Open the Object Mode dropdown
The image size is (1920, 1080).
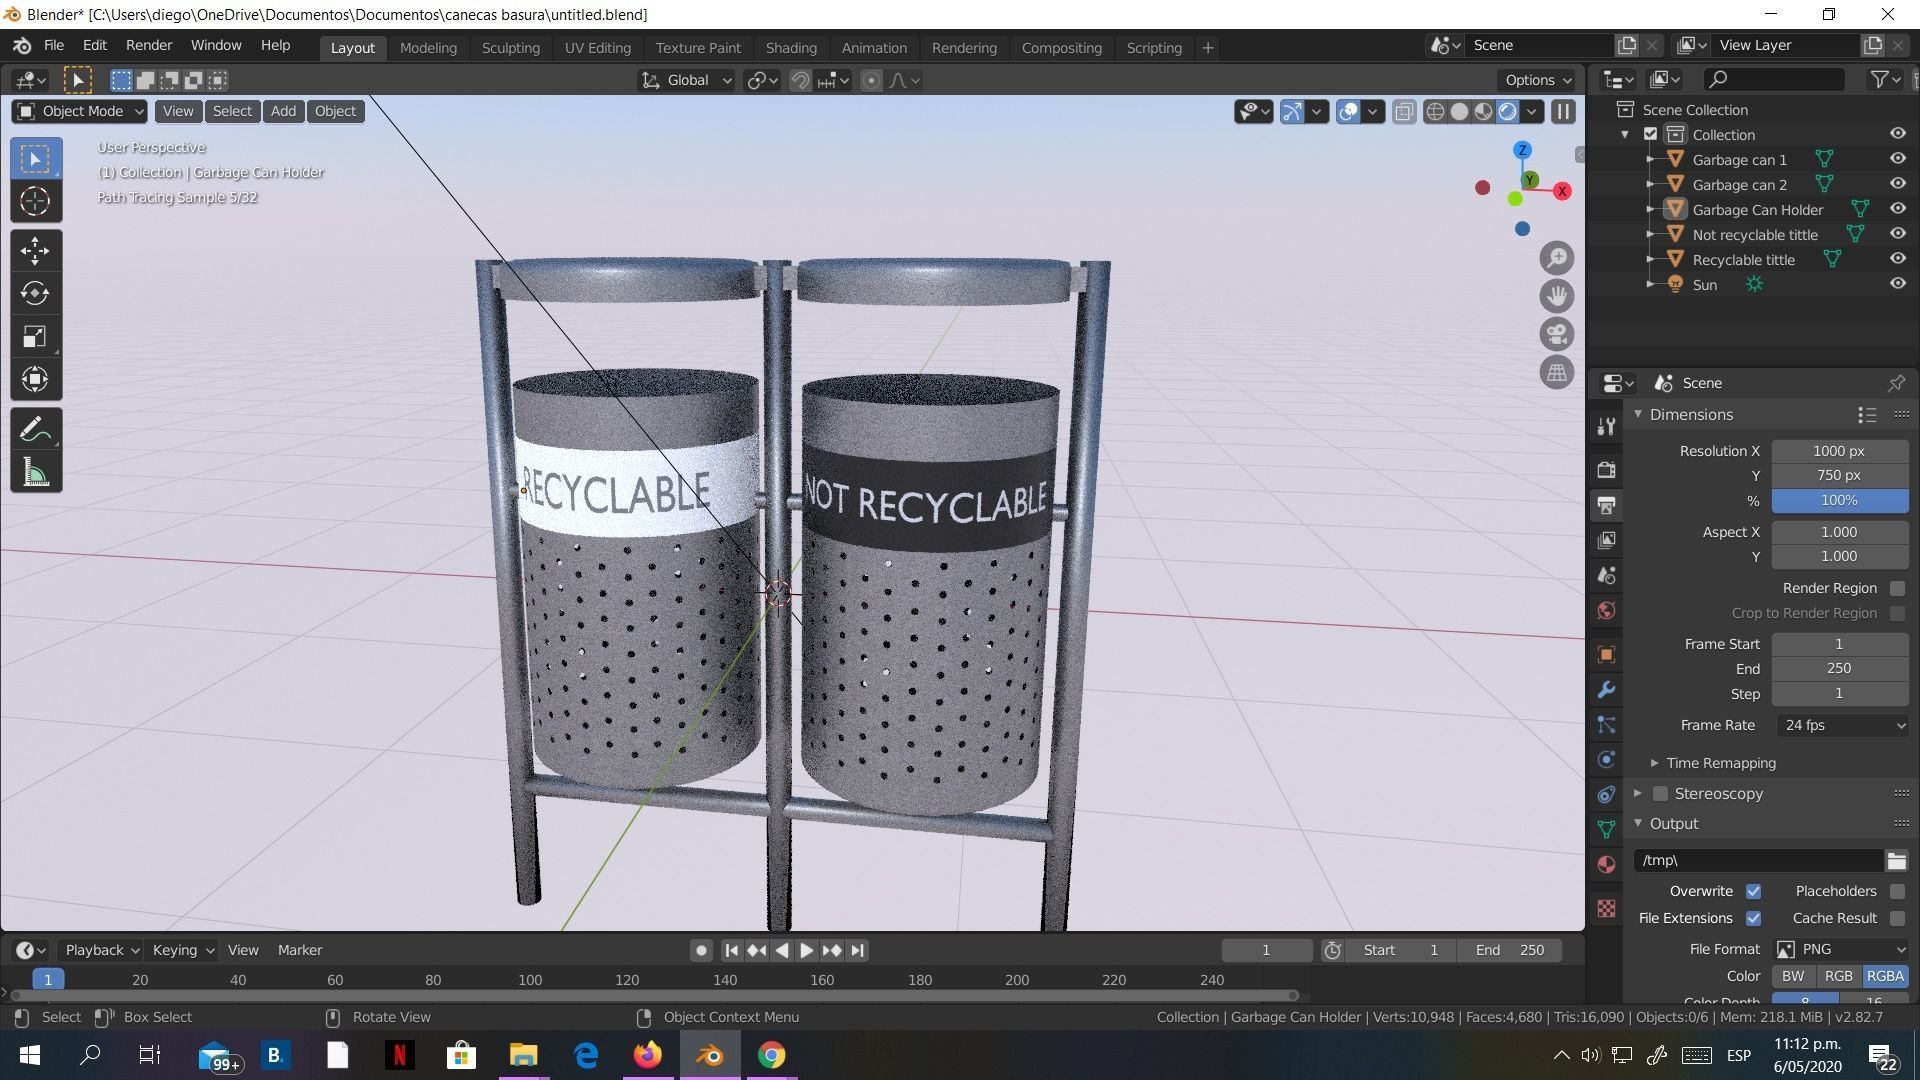point(80,111)
